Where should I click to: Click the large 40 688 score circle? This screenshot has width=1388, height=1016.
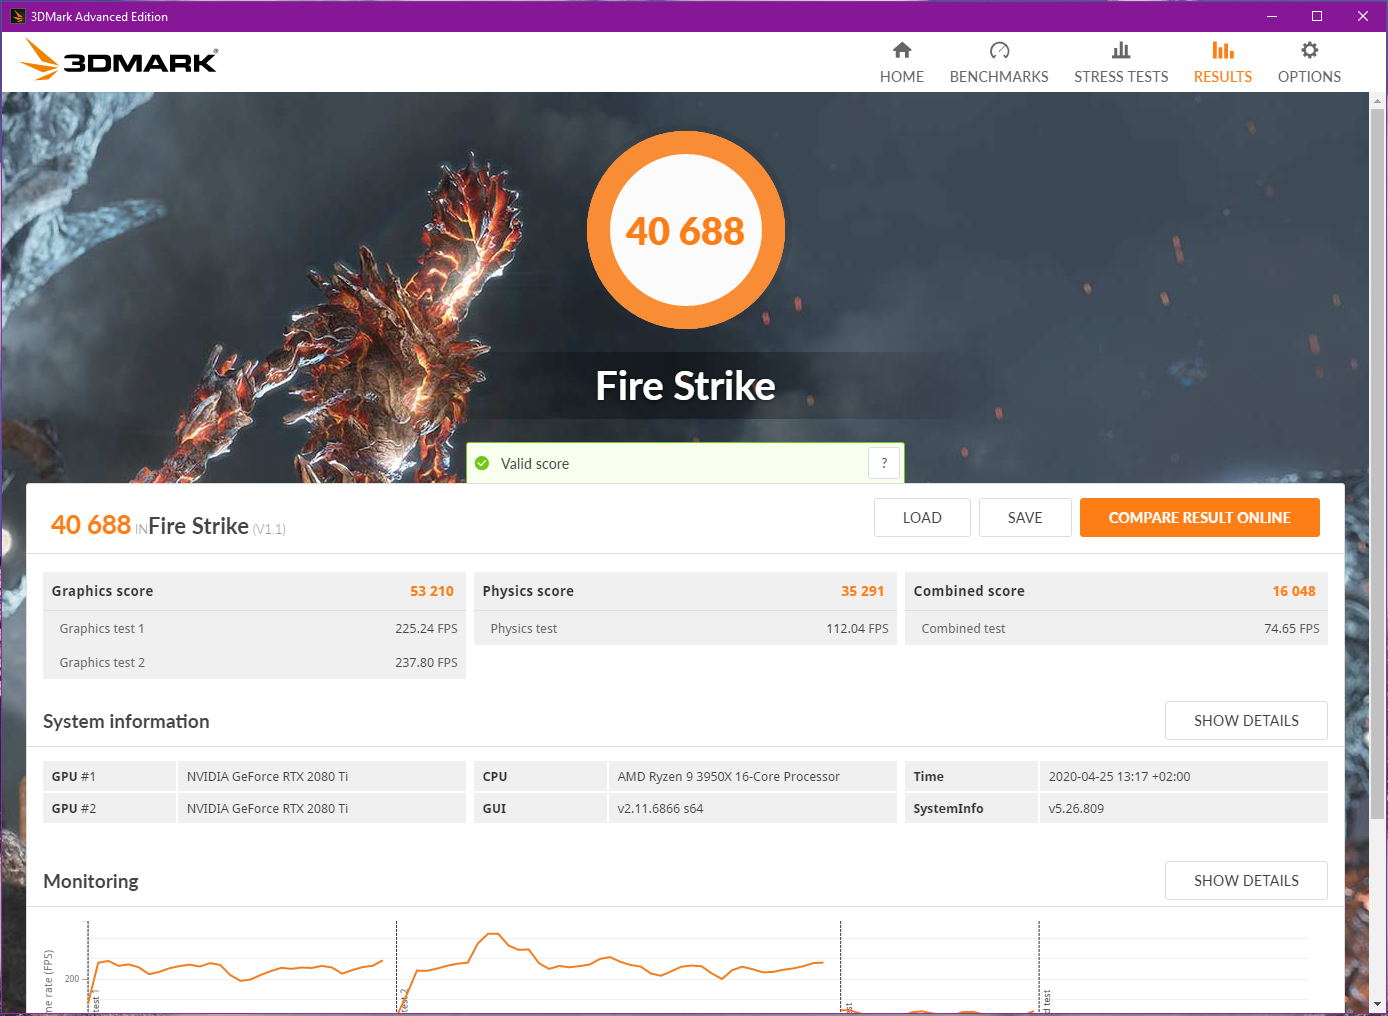[686, 230]
